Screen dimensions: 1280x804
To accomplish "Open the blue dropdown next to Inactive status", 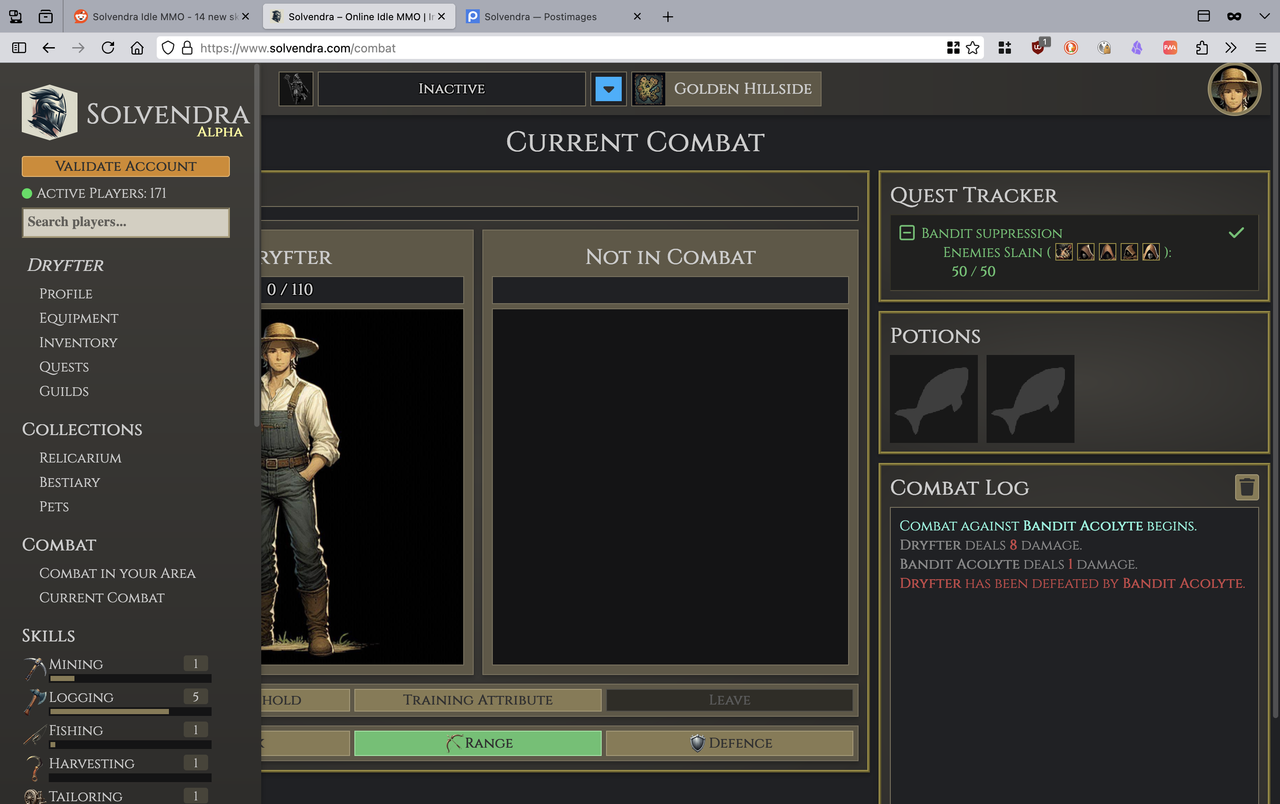I will click(x=608, y=88).
